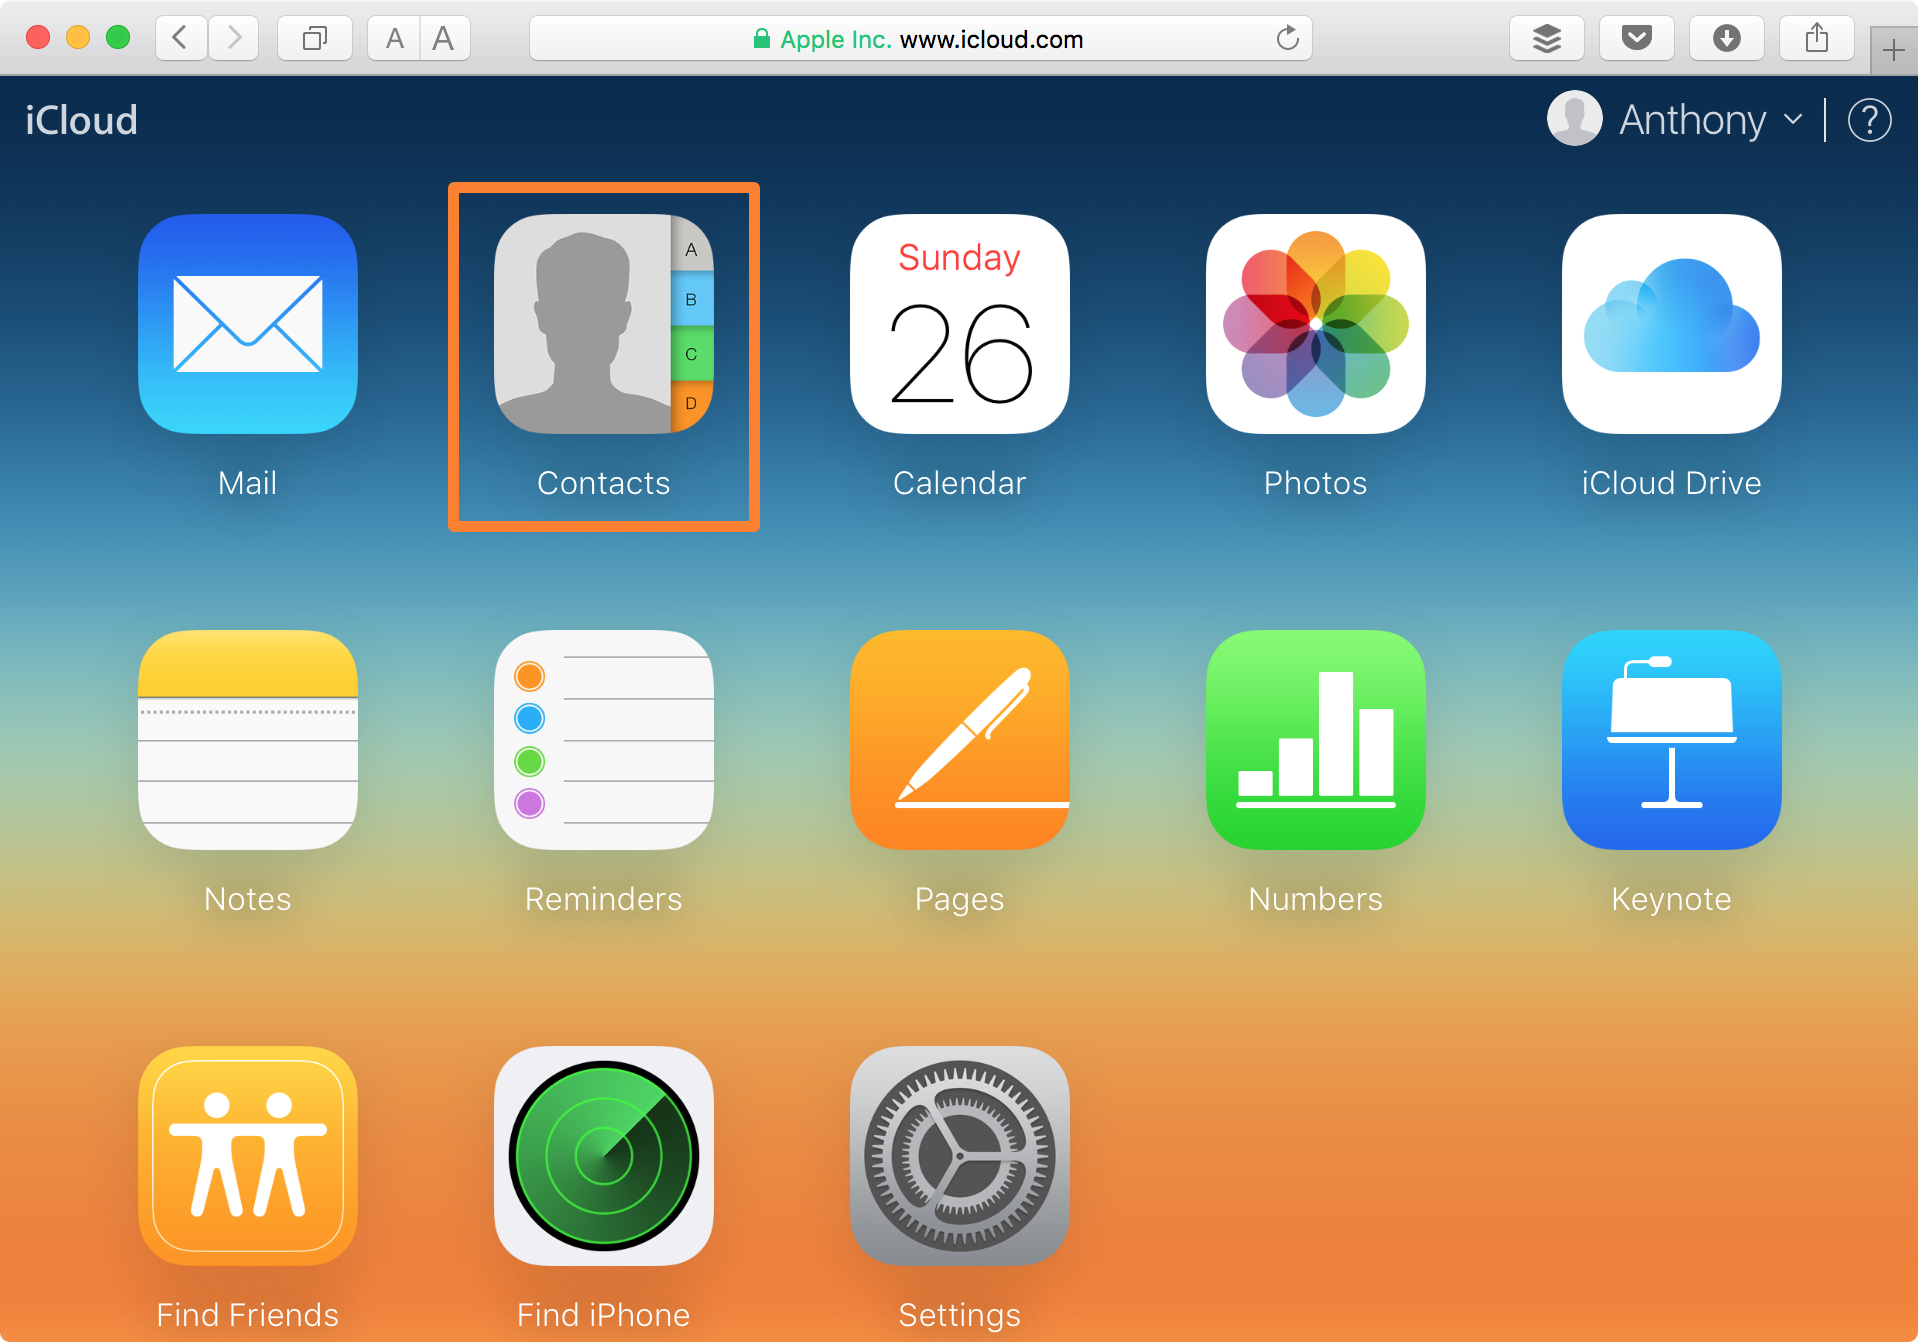The height and width of the screenshot is (1342, 1918).
Task: Increase text size with large A
Action: 444,38
